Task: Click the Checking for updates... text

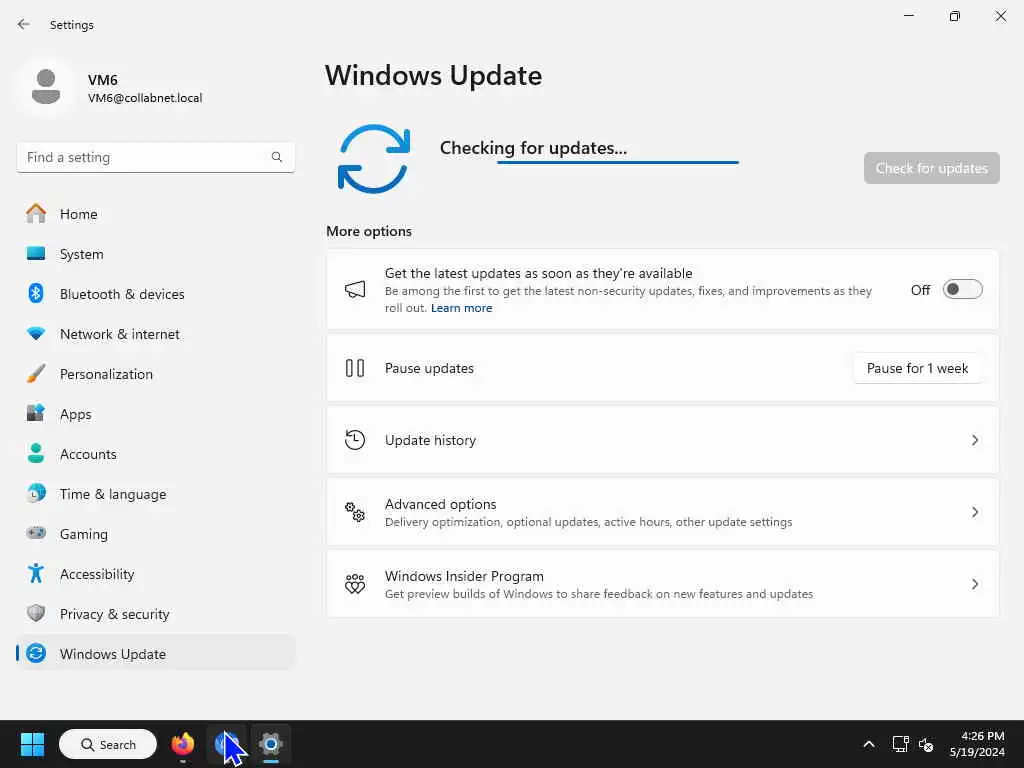Action: point(533,148)
